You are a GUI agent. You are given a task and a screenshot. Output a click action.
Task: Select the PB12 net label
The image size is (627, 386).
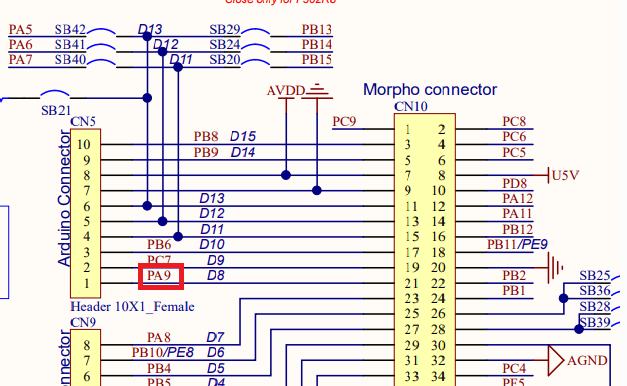point(518,229)
